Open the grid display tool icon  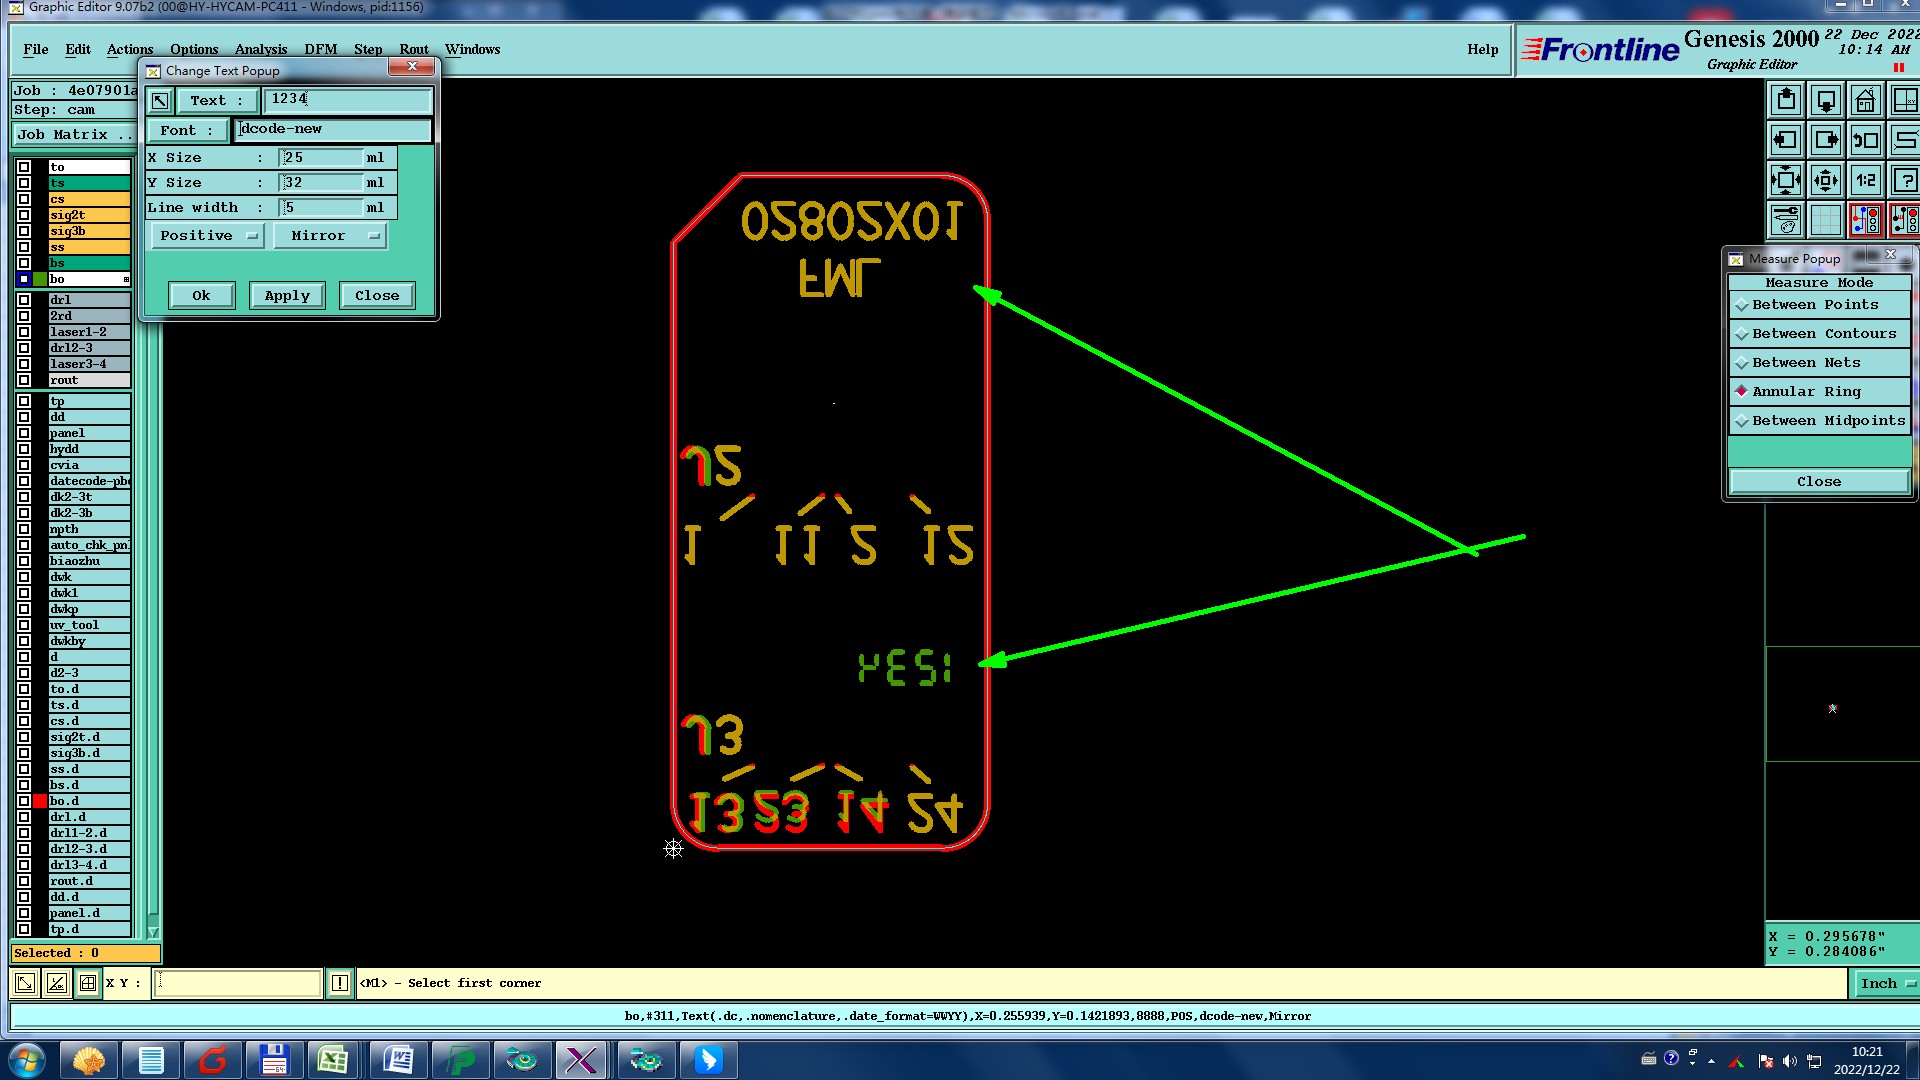tap(1825, 220)
